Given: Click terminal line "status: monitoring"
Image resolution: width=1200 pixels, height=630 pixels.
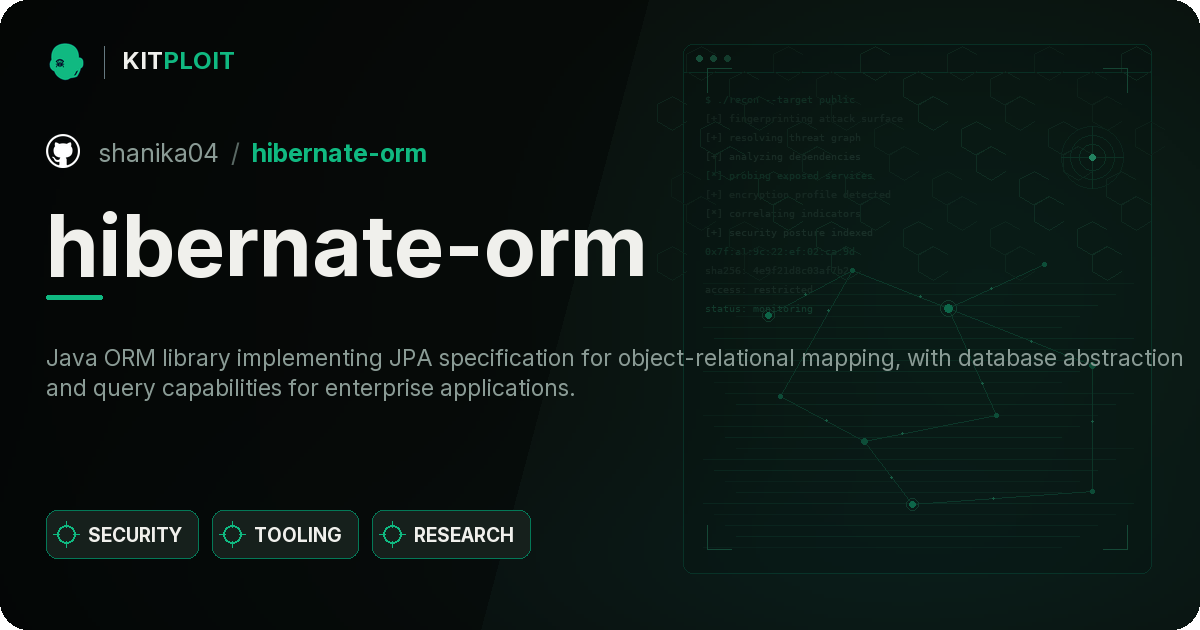Looking at the screenshot, I should [x=759, y=309].
